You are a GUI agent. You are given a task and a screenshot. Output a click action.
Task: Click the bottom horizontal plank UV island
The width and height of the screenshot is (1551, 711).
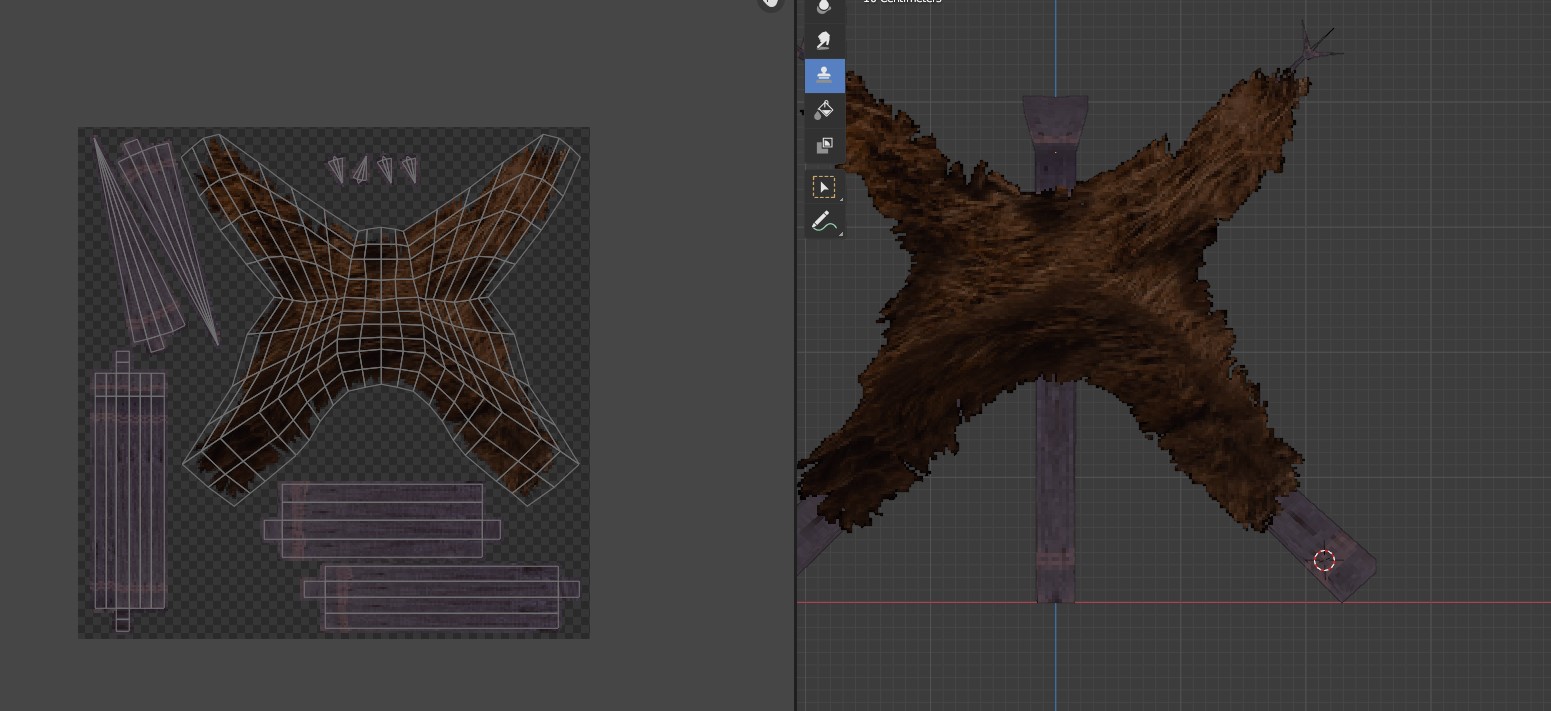click(440, 597)
